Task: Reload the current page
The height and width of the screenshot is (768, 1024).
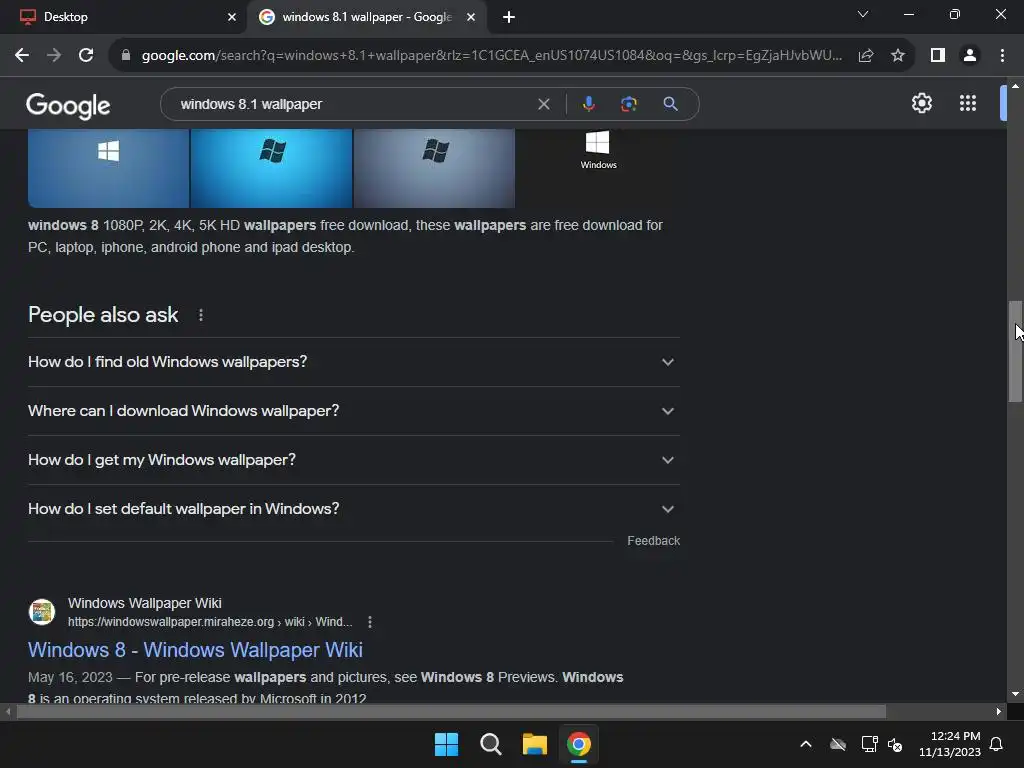Action: [86, 56]
